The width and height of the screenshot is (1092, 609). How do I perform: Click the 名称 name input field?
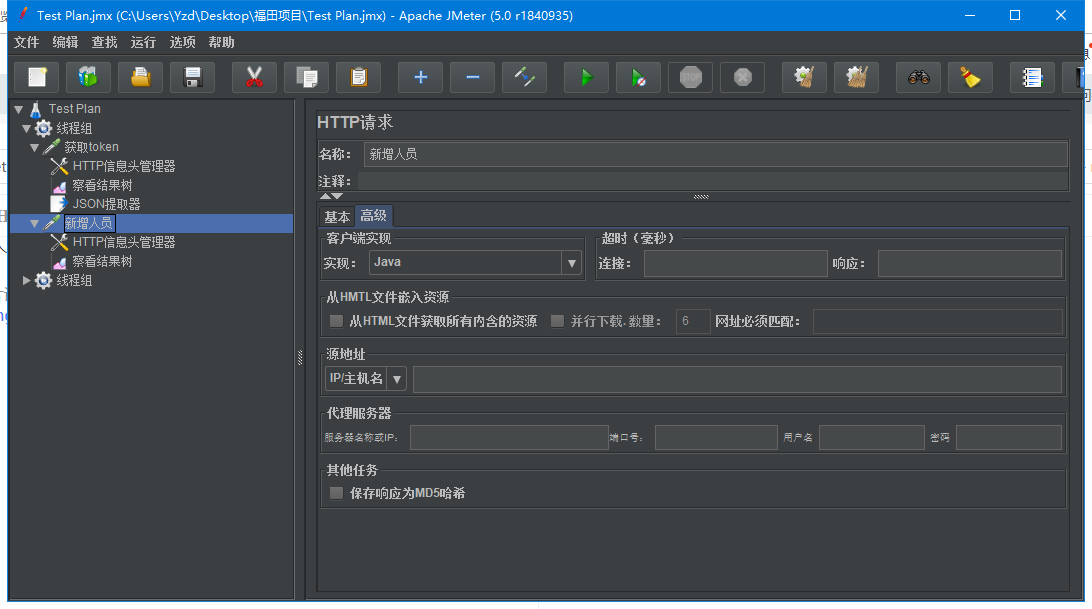[715, 154]
